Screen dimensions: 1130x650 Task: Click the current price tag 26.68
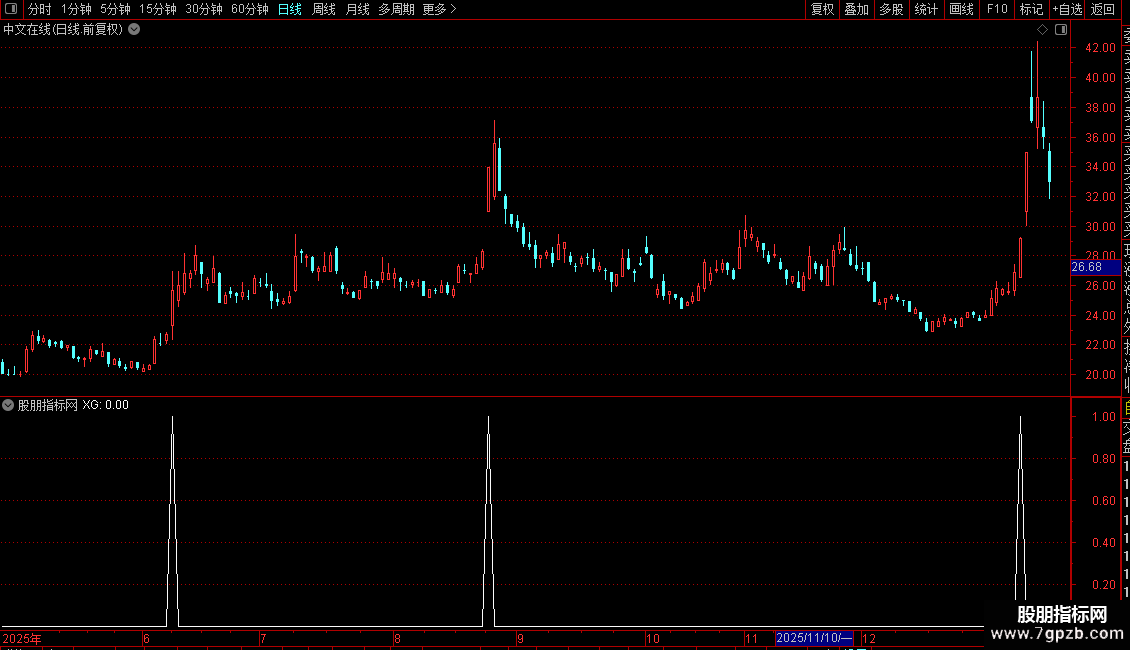point(1095,267)
